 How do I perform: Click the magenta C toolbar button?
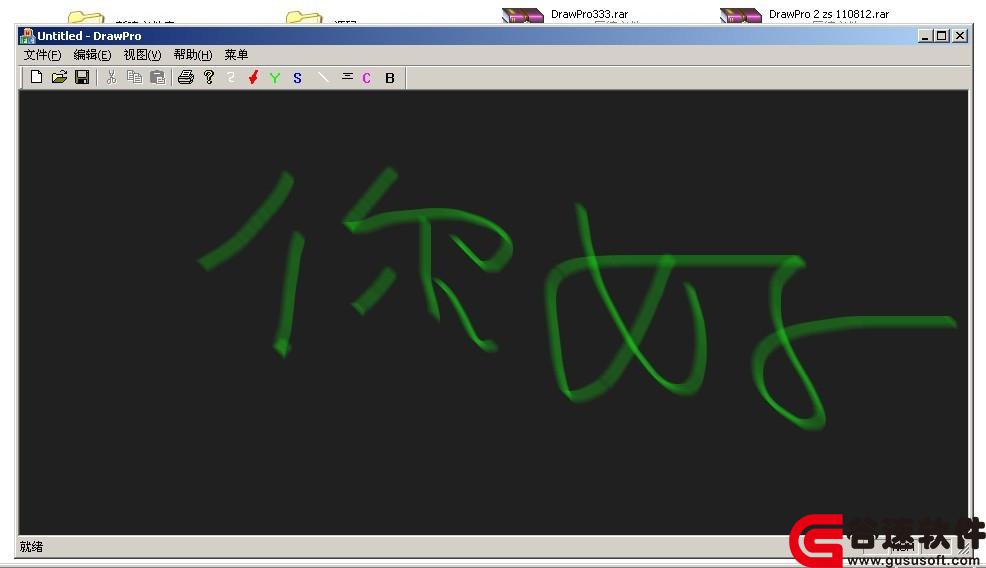point(367,77)
